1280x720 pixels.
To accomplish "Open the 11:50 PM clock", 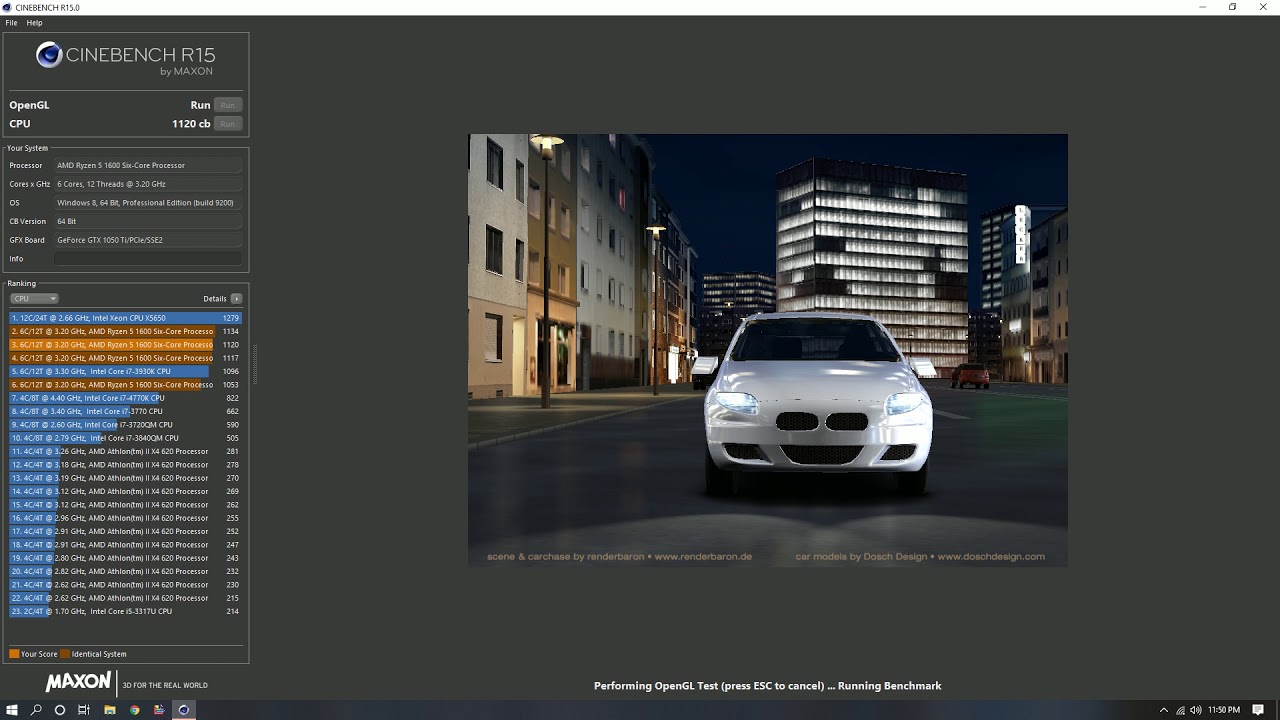I will (x=1224, y=710).
